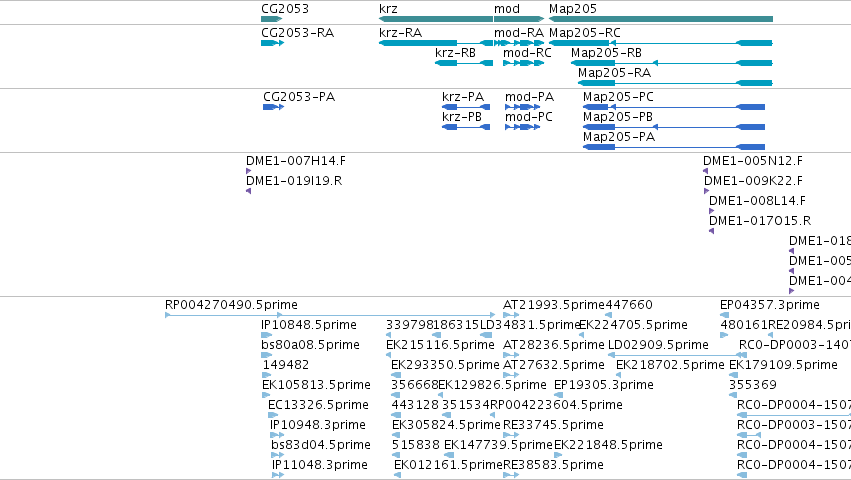Select the EK105813.5prime EST label
The image size is (851, 480).
coord(316,386)
